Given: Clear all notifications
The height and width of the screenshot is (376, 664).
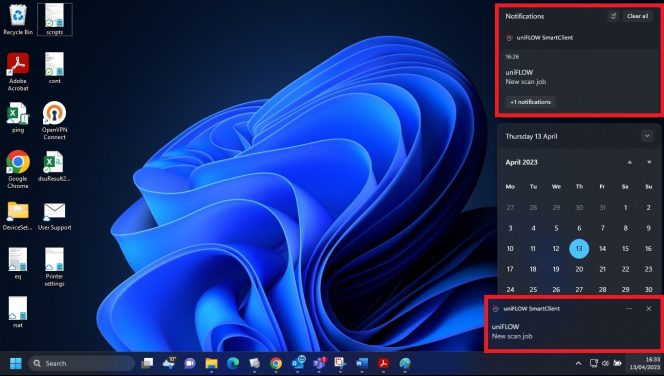Looking at the screenshot, I should pyautogui.click(x=637, y=16).
